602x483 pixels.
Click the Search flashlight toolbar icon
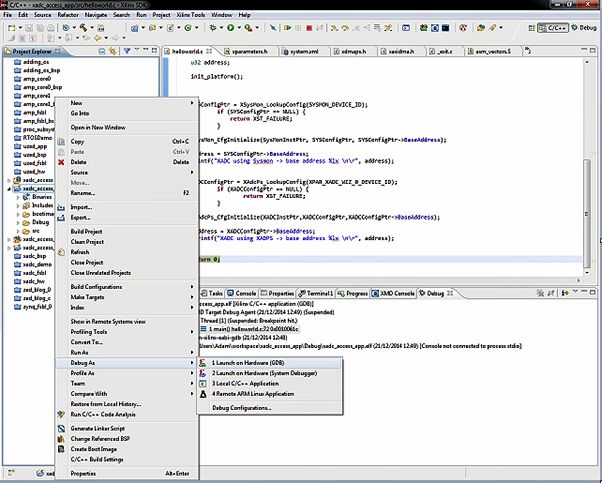point(493,28)
